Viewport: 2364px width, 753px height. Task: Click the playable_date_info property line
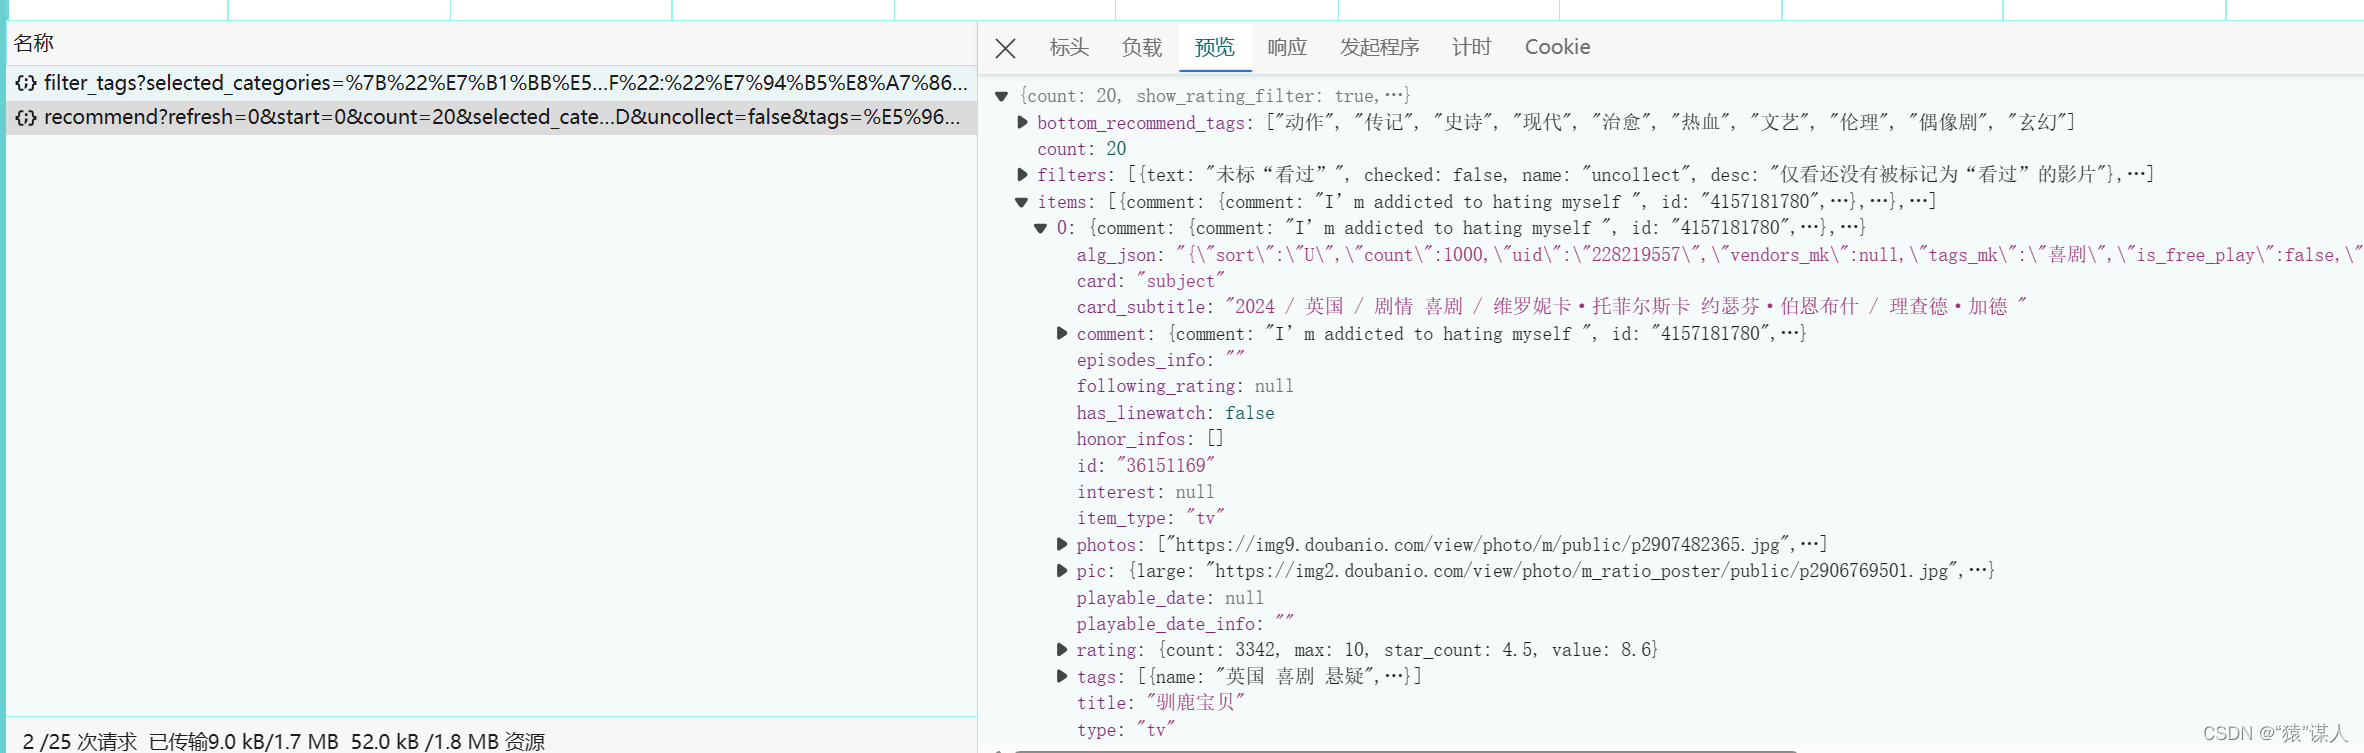coord(1185,624)
